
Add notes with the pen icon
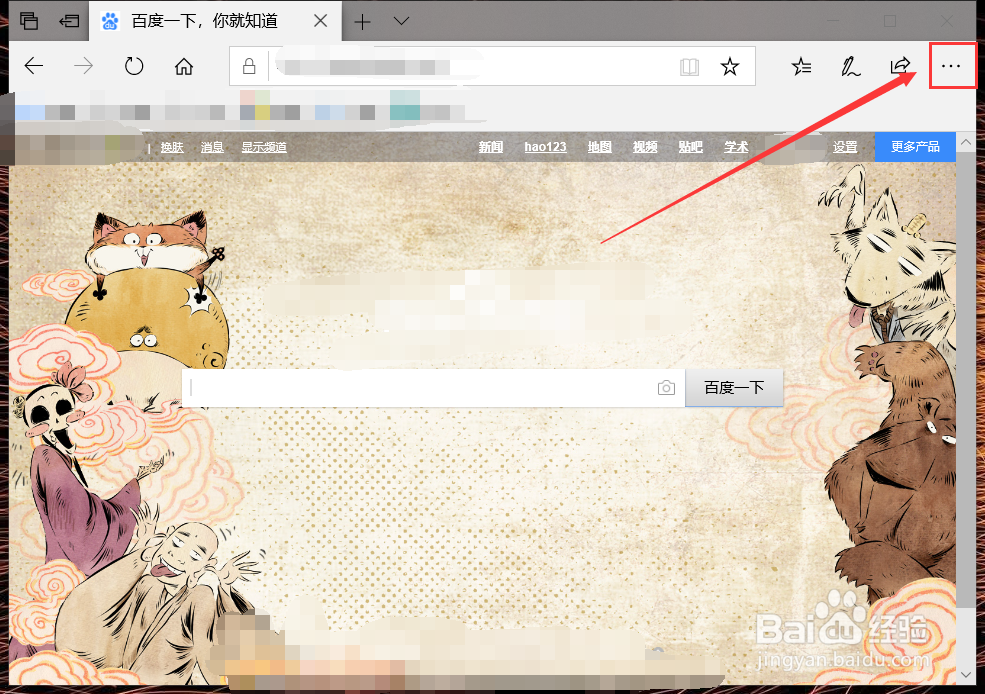[x=851, y=66]
